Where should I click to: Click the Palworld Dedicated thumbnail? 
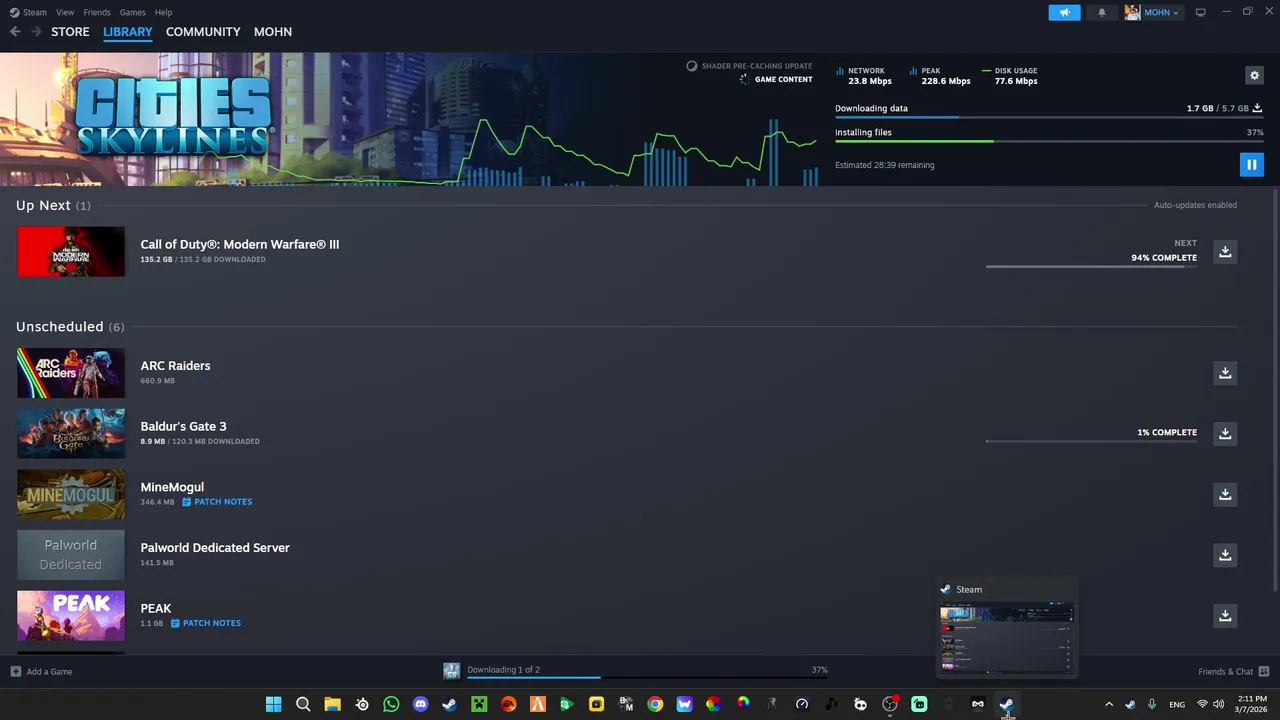(71, 555)
